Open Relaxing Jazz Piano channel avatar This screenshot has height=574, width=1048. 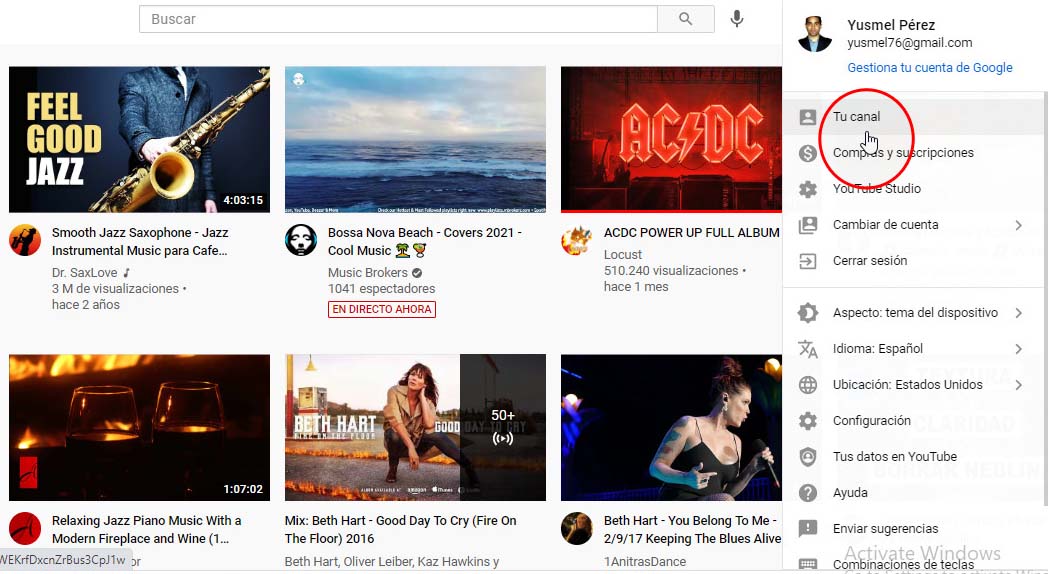25,529
